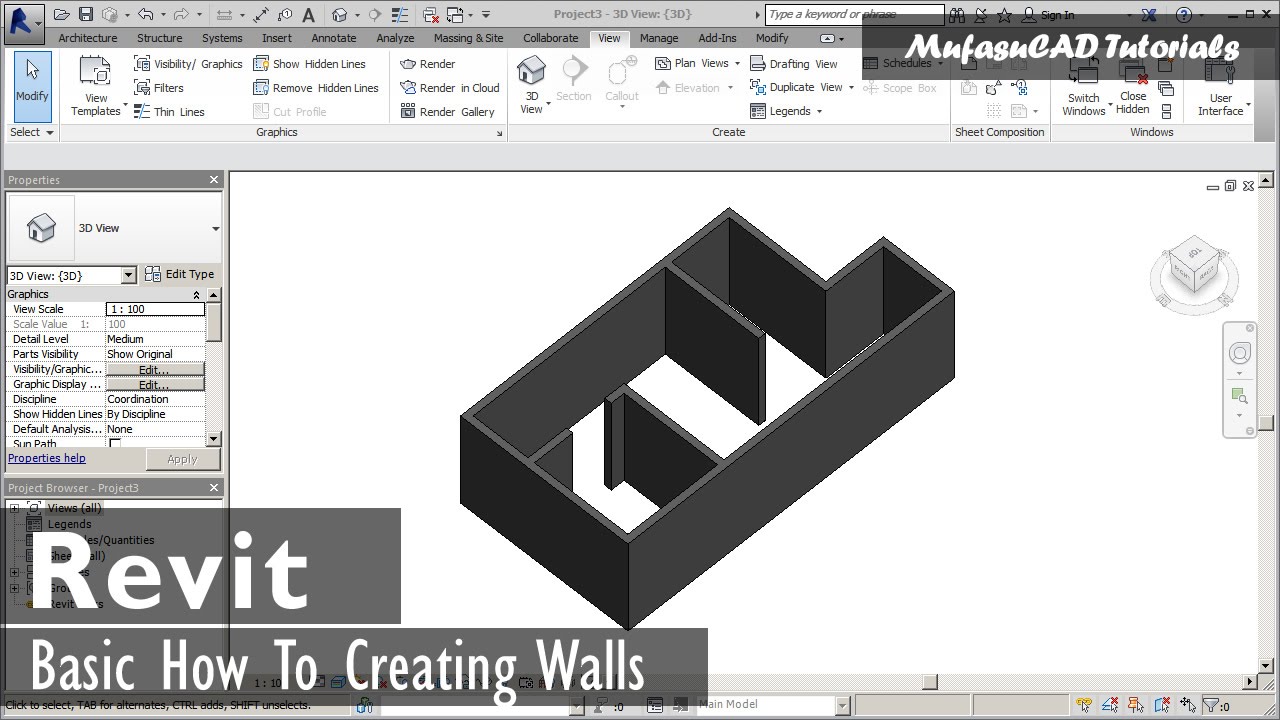Click Remove Hidden Lines tool
The image size is (1280, 720).
[316, 88]
